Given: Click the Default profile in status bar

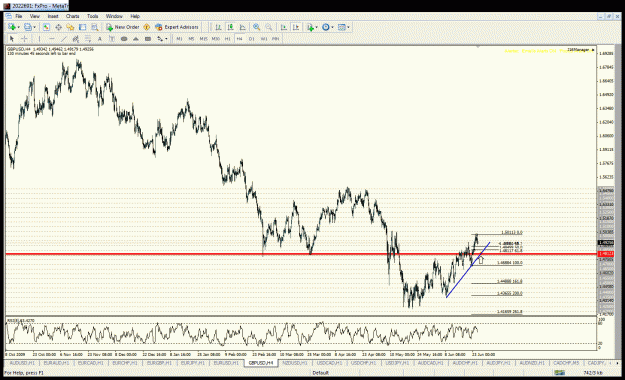Looking at the screenshot, I should [x=321, y=373].
